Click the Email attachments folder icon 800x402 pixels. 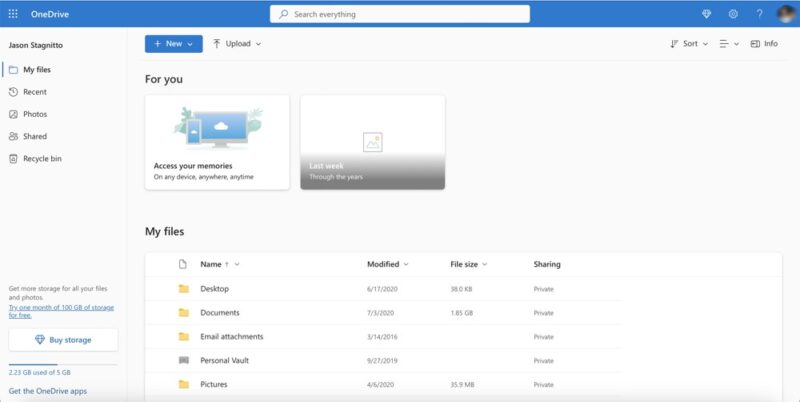click(184, 337)
